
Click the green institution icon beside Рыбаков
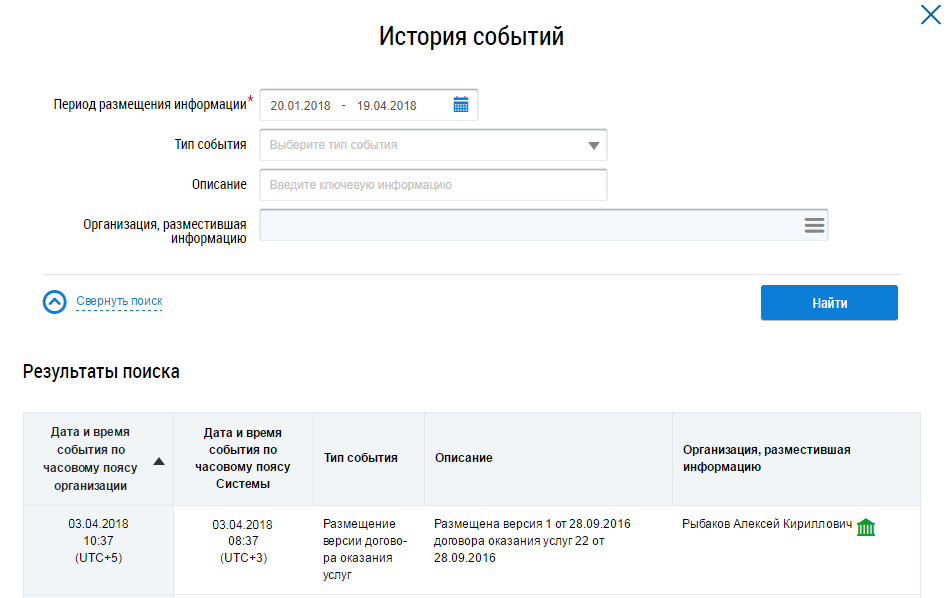(866, 527)
